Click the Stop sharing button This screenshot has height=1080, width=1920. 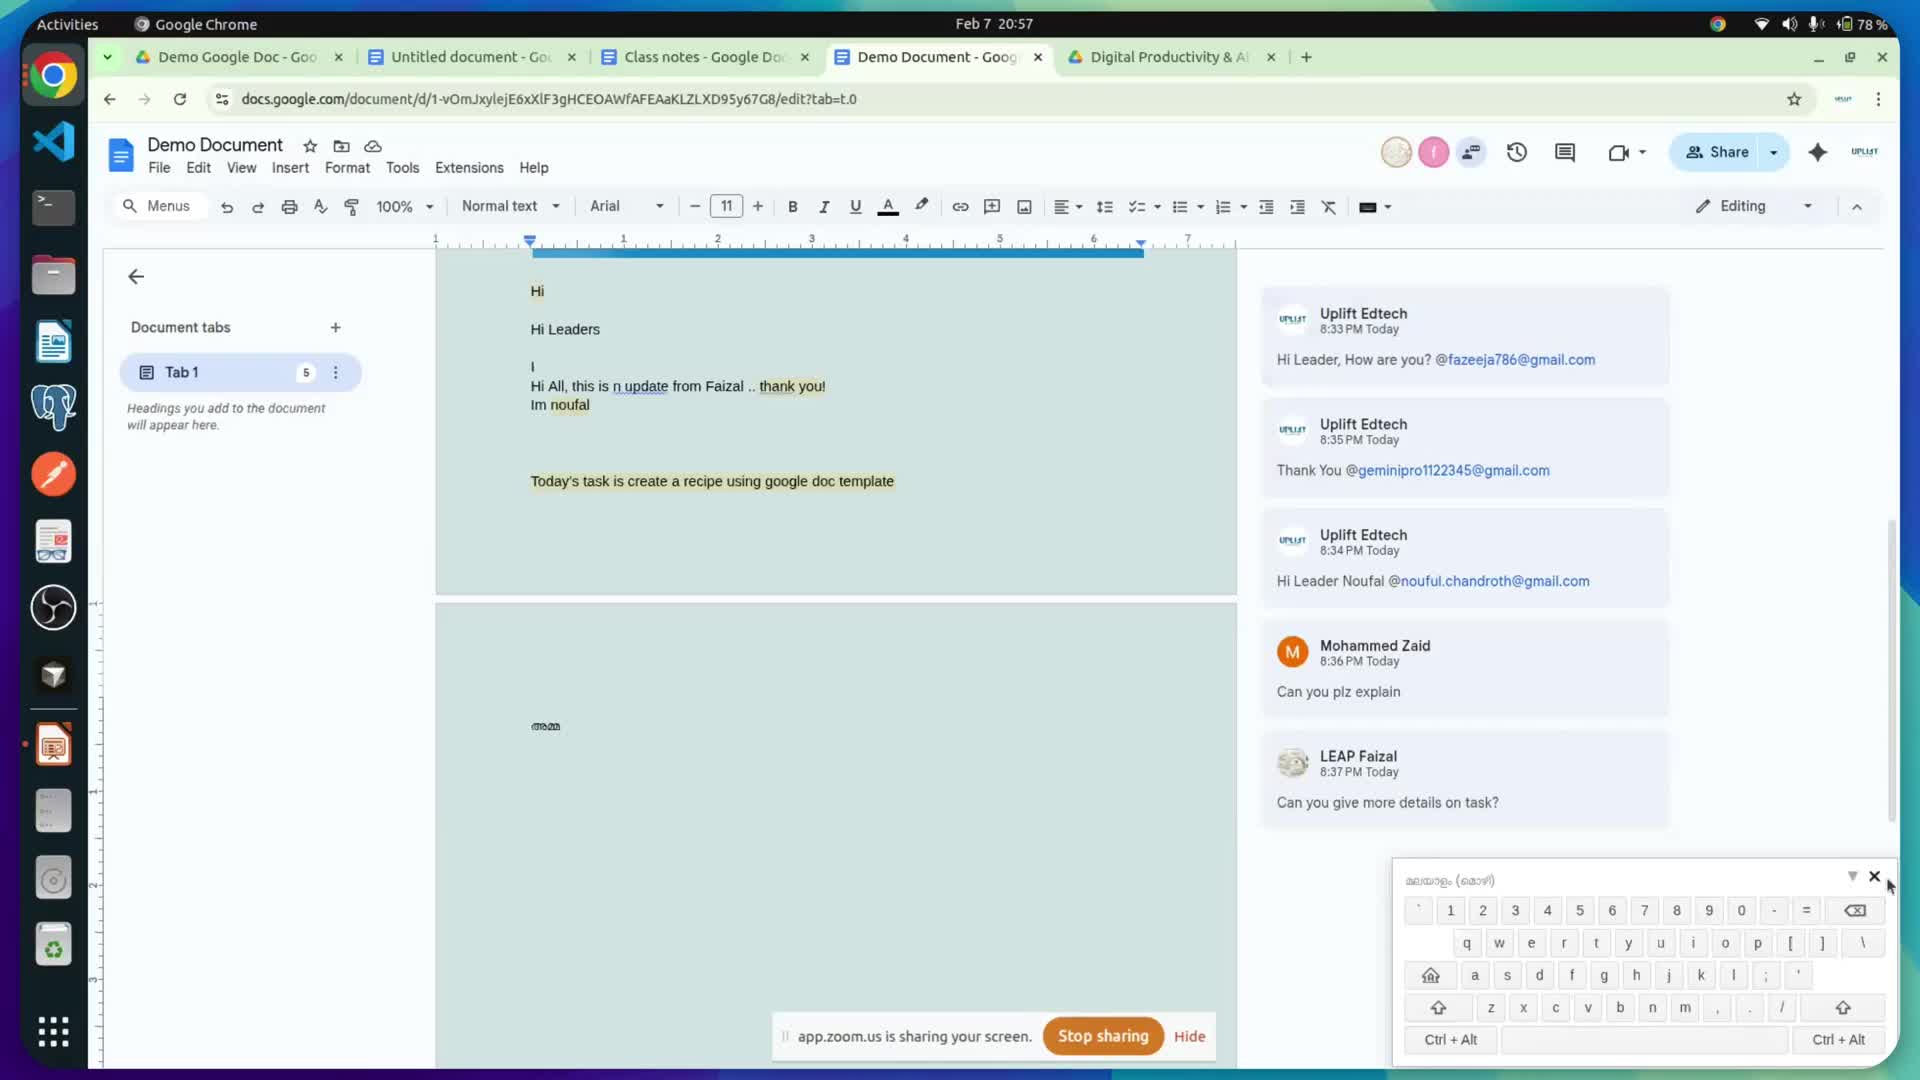point(1103,1036)
